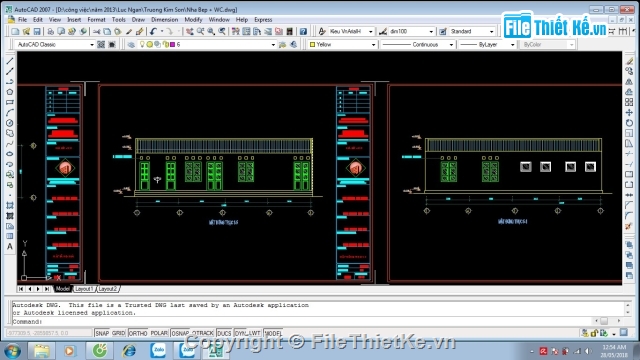Viewport: 640px width, 360px height.
Task: Click the Undo arrow icon
Action: pos(153,31)
